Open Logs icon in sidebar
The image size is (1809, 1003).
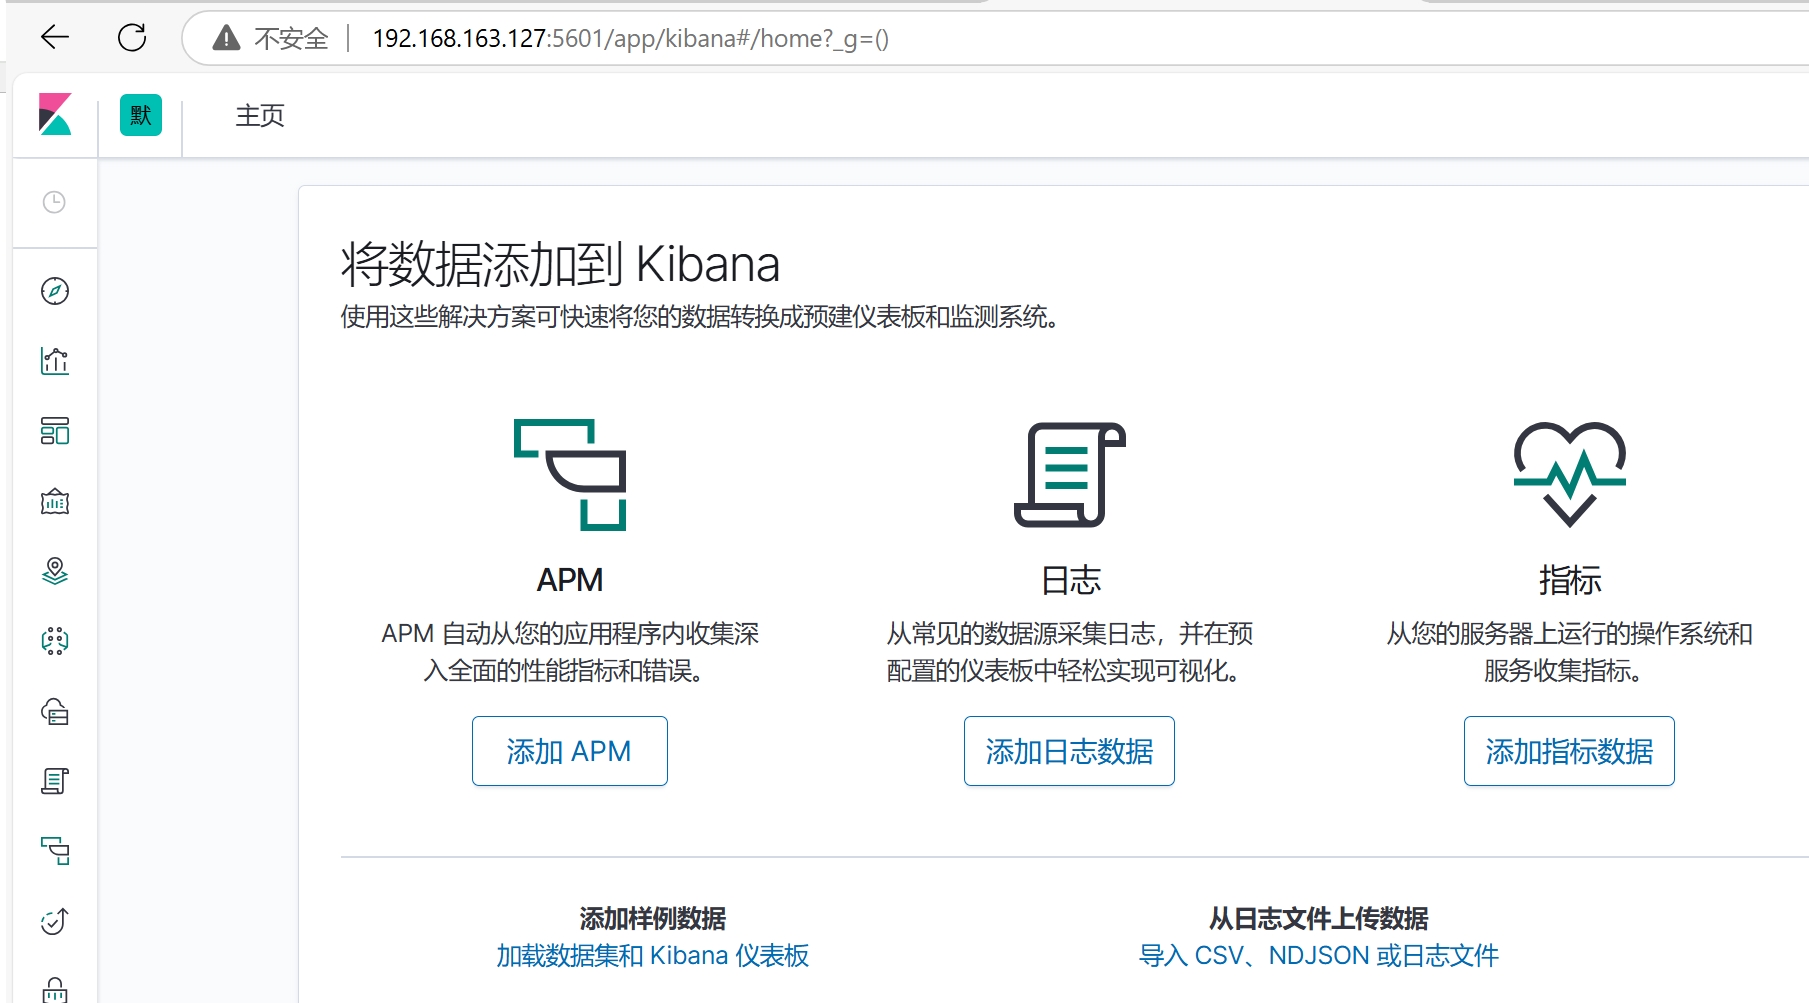(55, 781)
